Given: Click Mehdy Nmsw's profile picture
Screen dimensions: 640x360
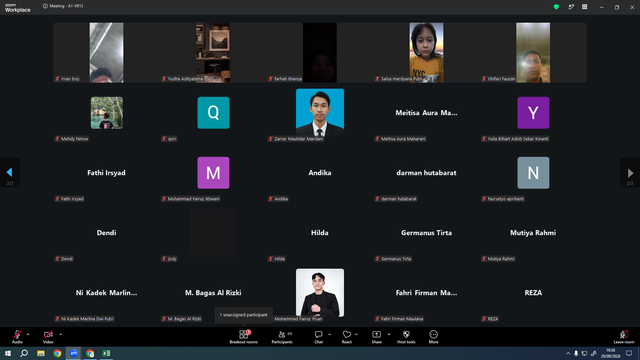Looking at the screenshot, I should 107,113.
